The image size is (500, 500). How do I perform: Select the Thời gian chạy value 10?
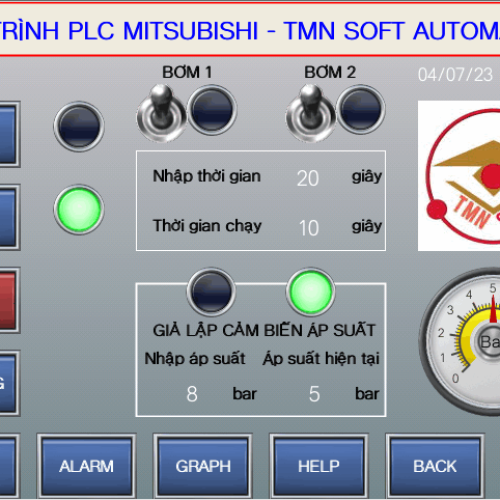point(309,228)
